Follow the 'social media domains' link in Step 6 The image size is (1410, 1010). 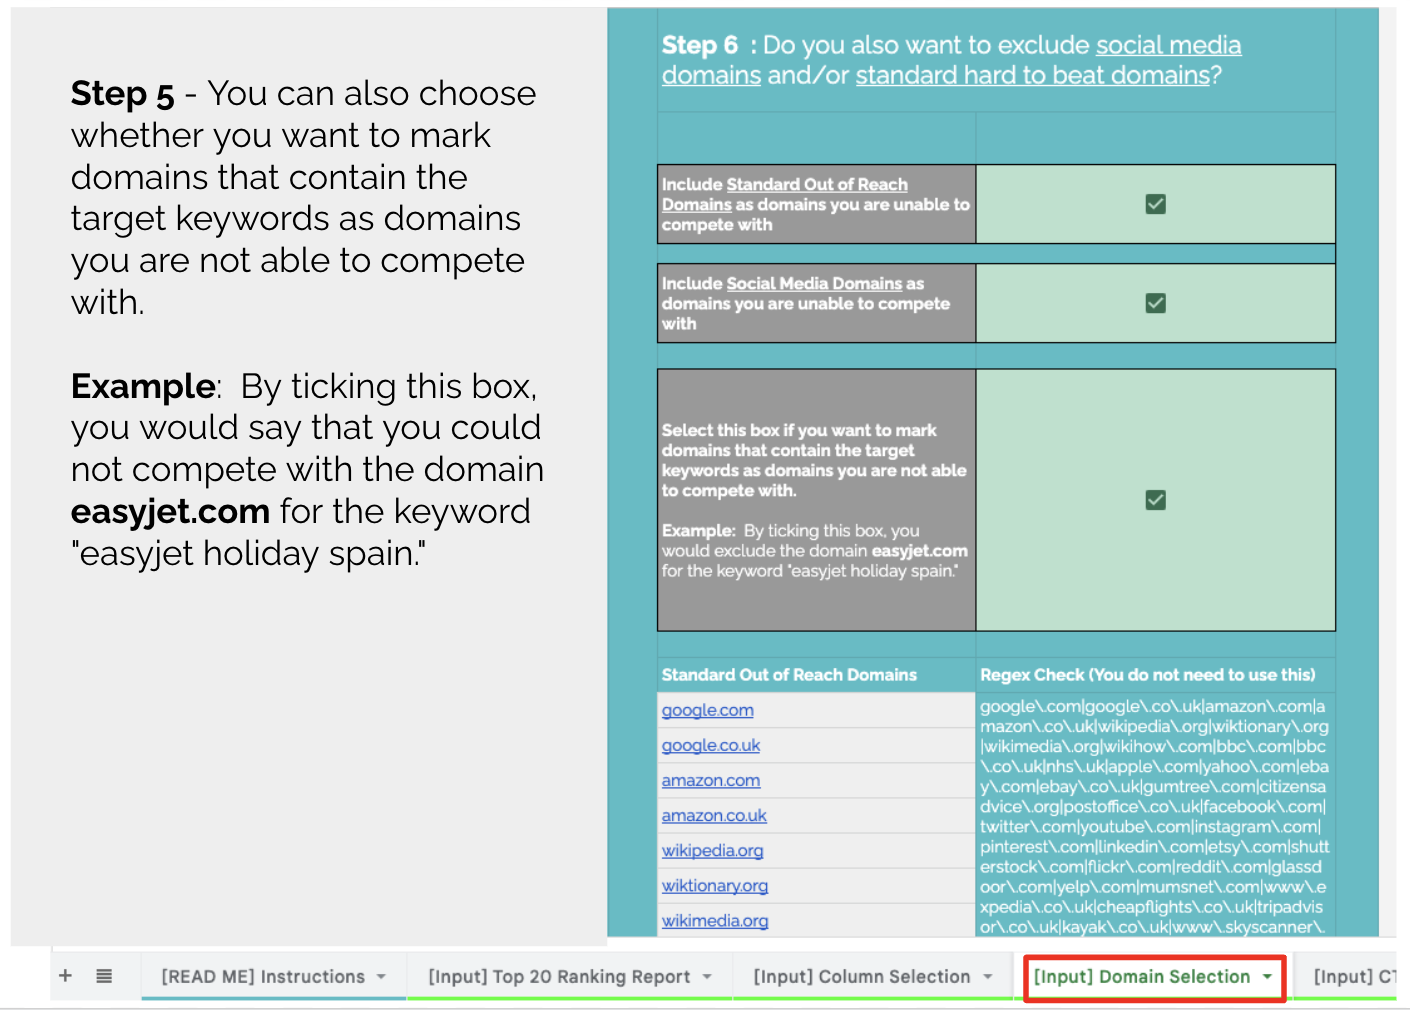[1168, 46]
